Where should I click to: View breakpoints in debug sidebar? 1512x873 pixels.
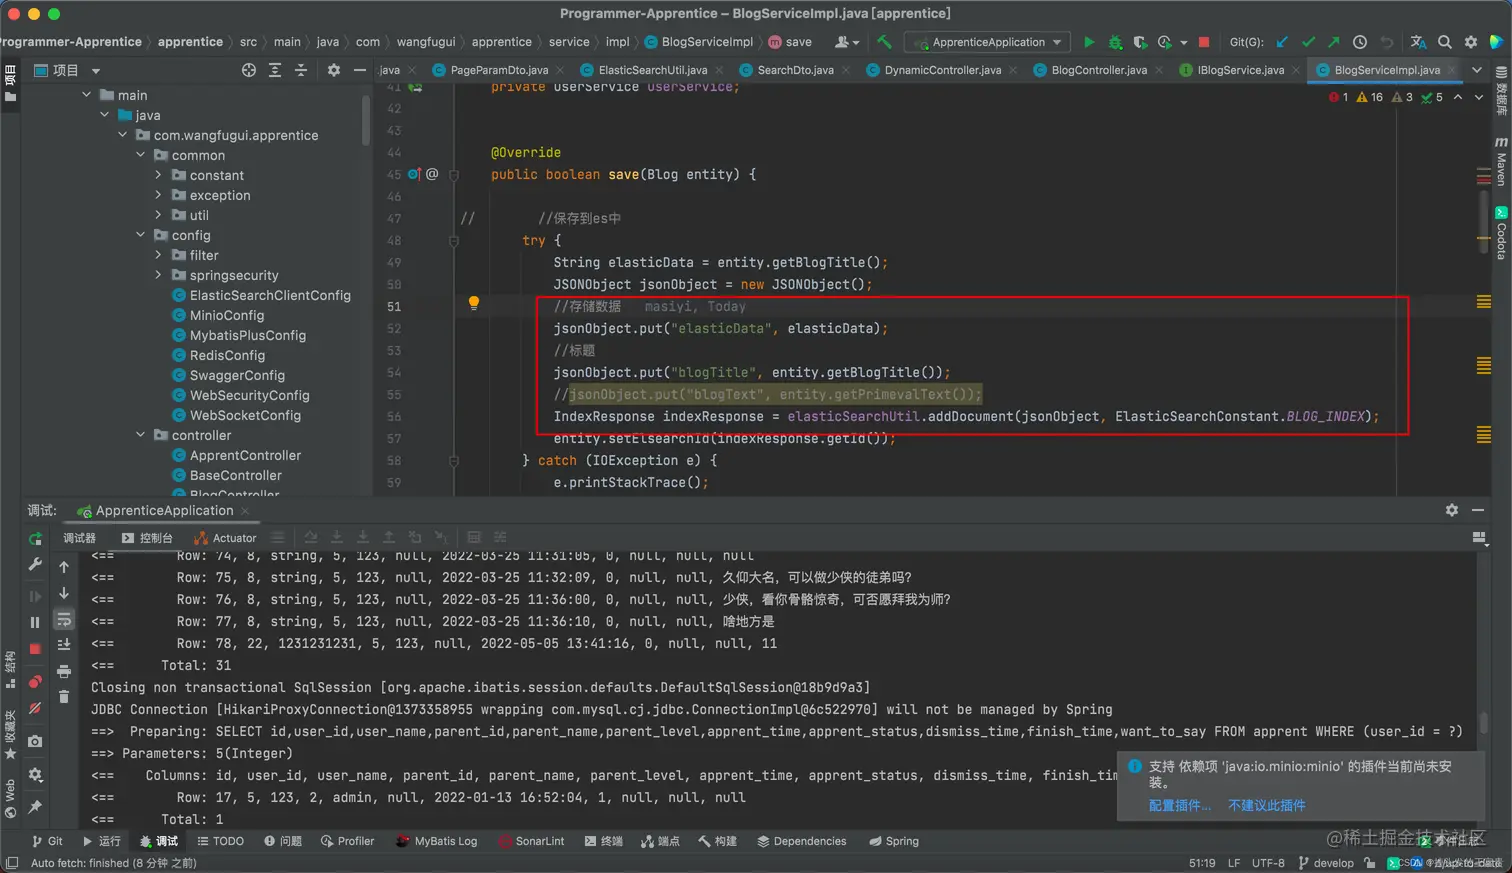coord(35,682)
